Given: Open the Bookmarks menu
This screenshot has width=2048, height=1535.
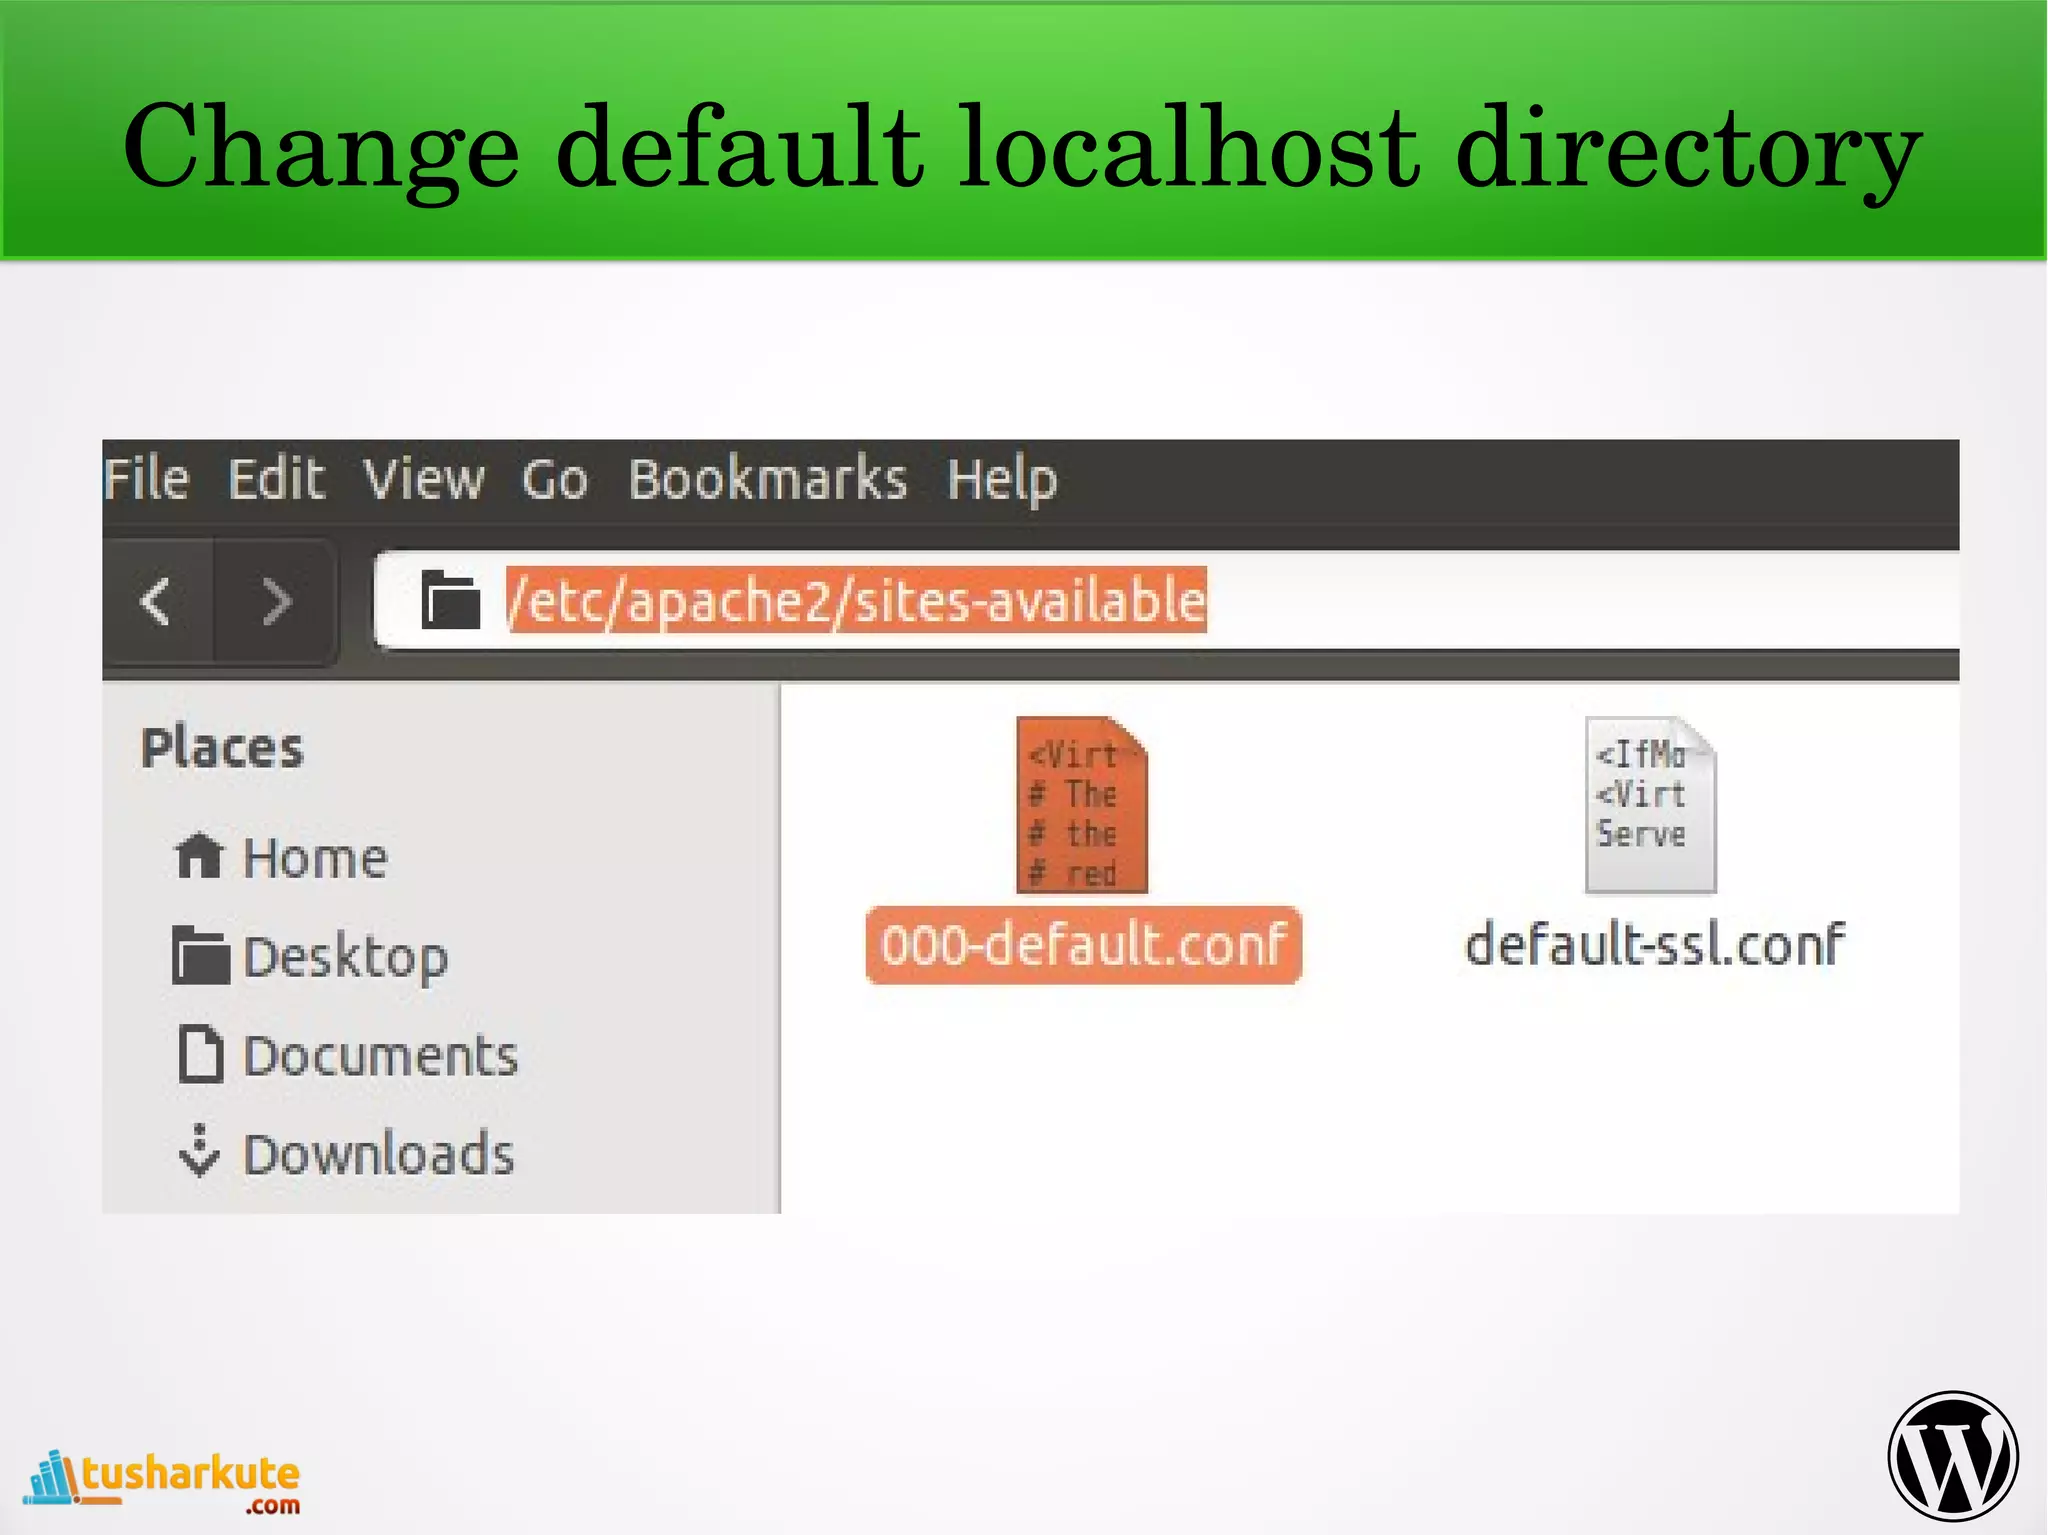Looking at the screenshot, I should (768, 479).
